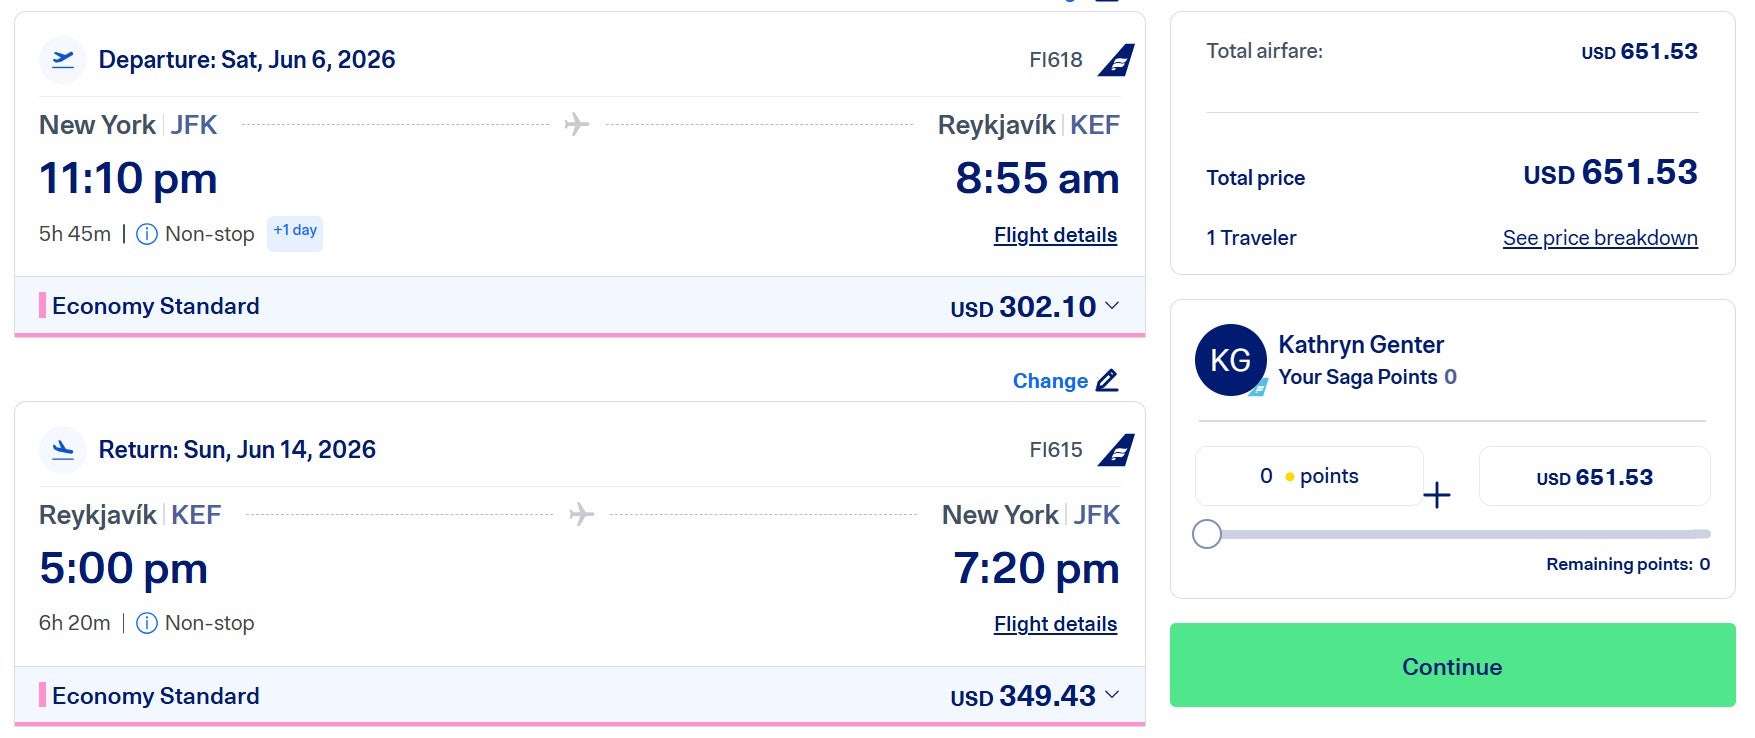Image resolution: width=1755 pixels, height=738 pixels.
Task: Open the See price breakdown details
Action: (x=1600, y=237)
